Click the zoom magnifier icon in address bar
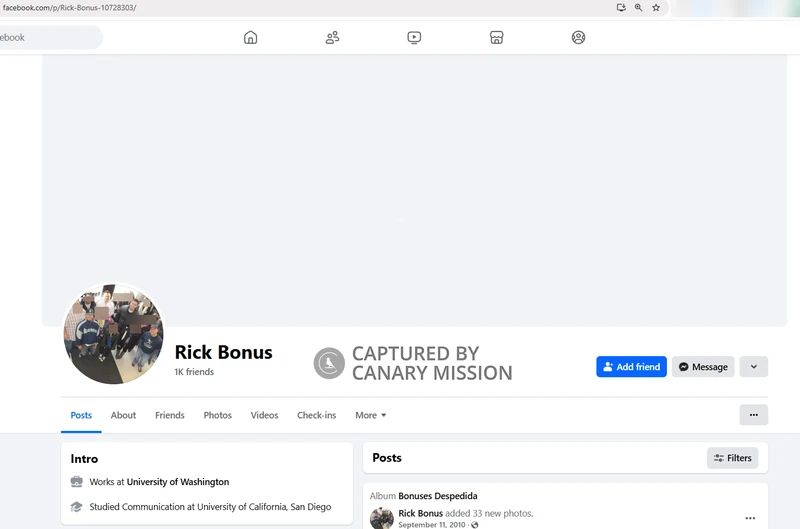The image size is (800, 529). [638, 8]
